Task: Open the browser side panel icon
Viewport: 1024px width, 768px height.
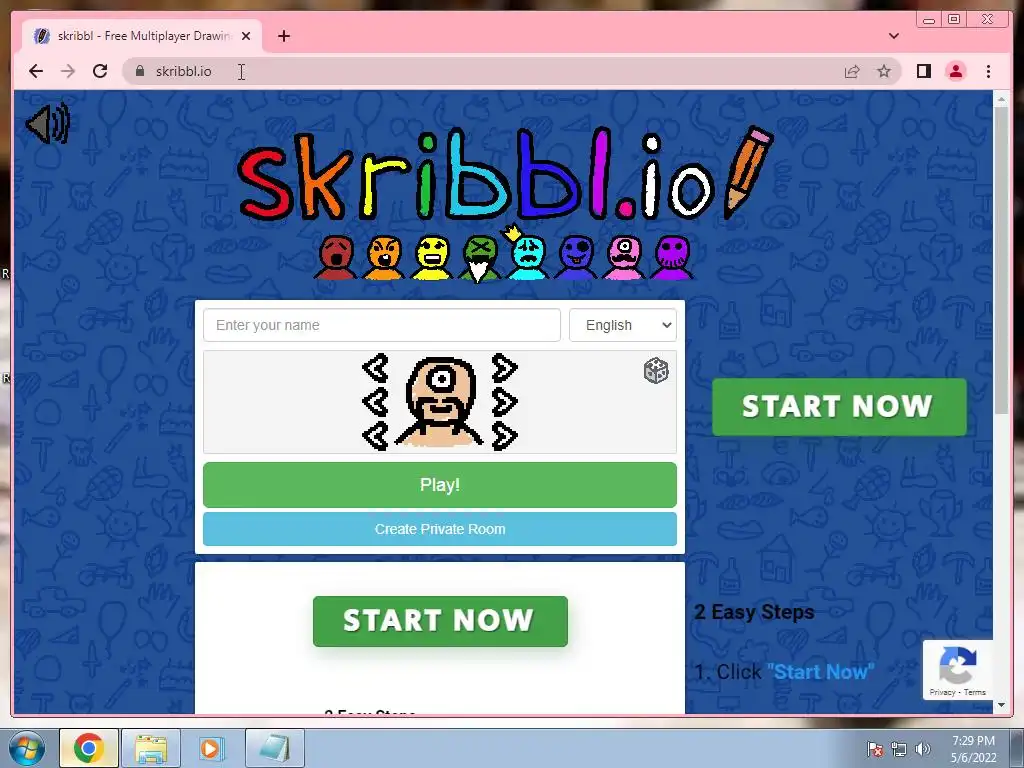Action: click(923, 71)
